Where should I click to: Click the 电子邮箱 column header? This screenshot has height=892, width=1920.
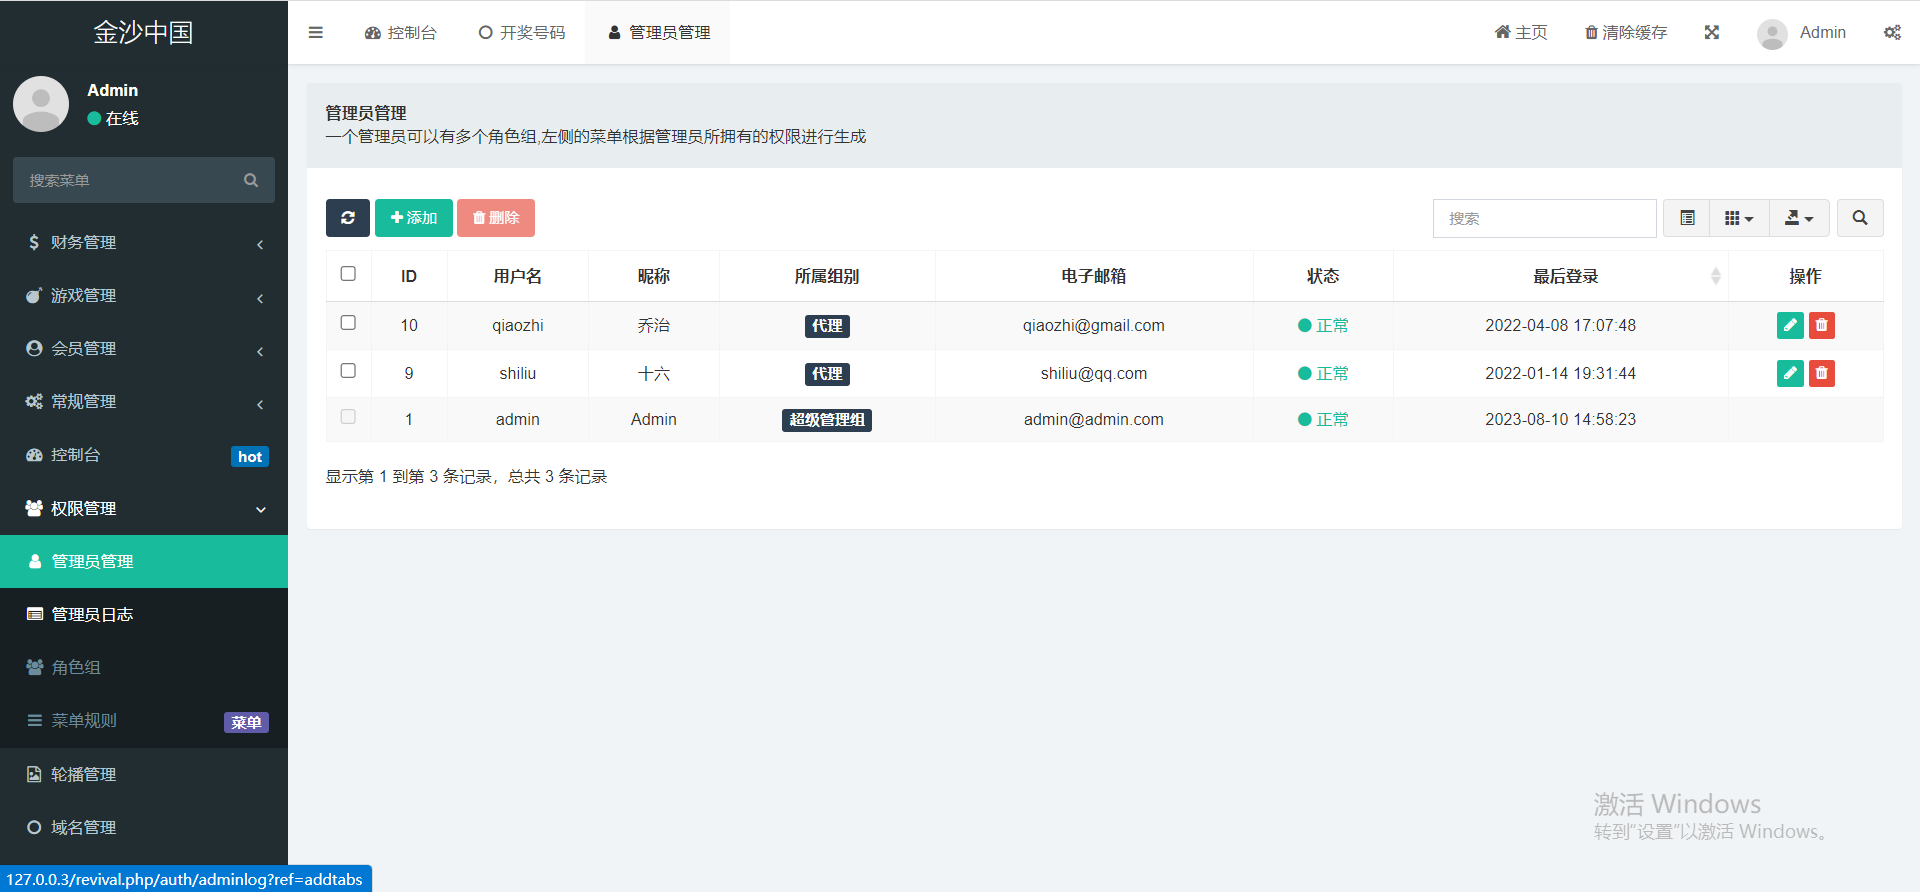[1094, 276]
